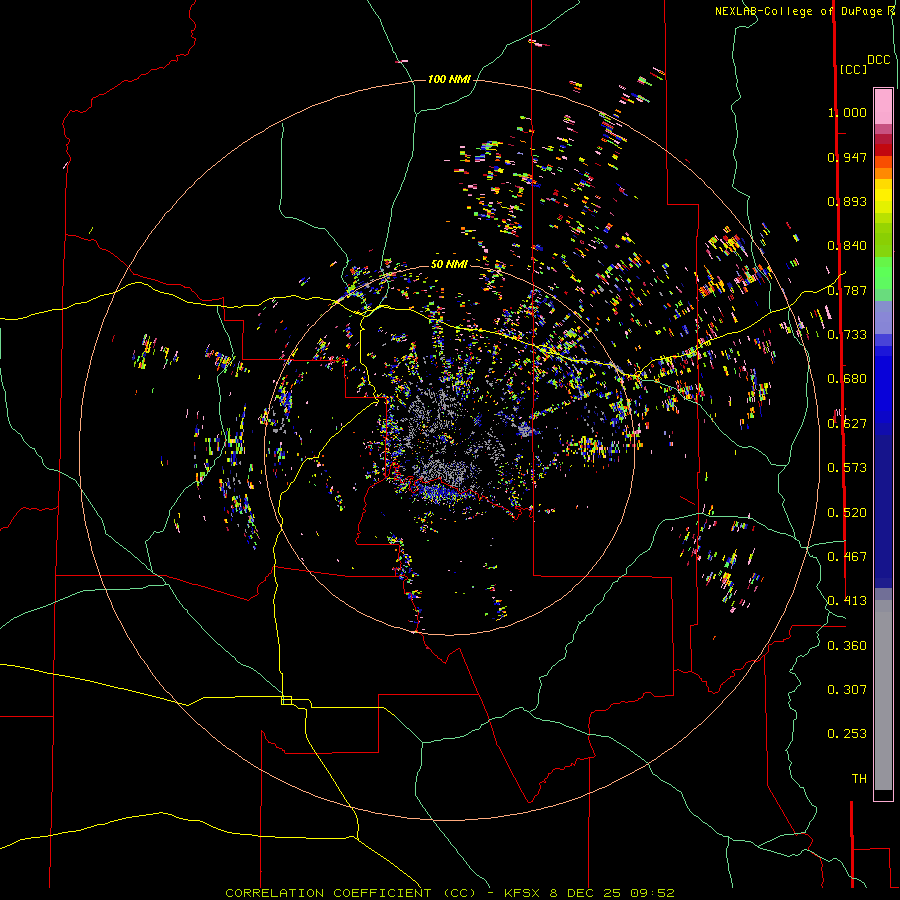Click the 0.893 scale value
The height and width of the screenshot is (900, 900).
click(847, 201)
